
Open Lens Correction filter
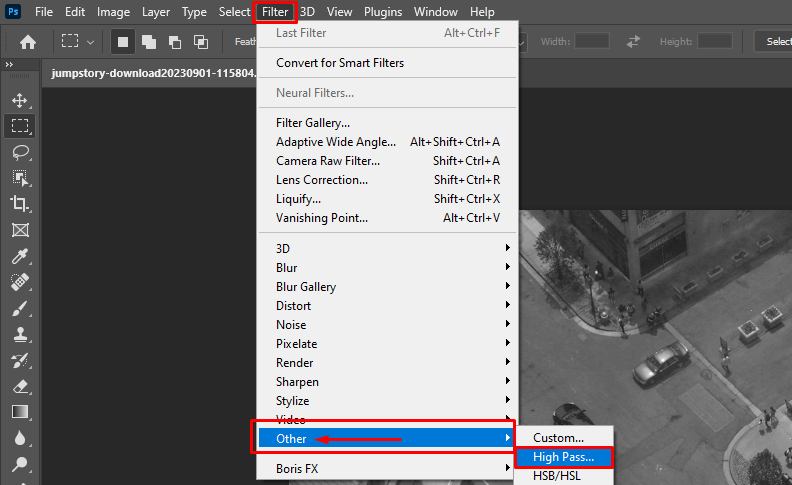click(x=387, y=180)
